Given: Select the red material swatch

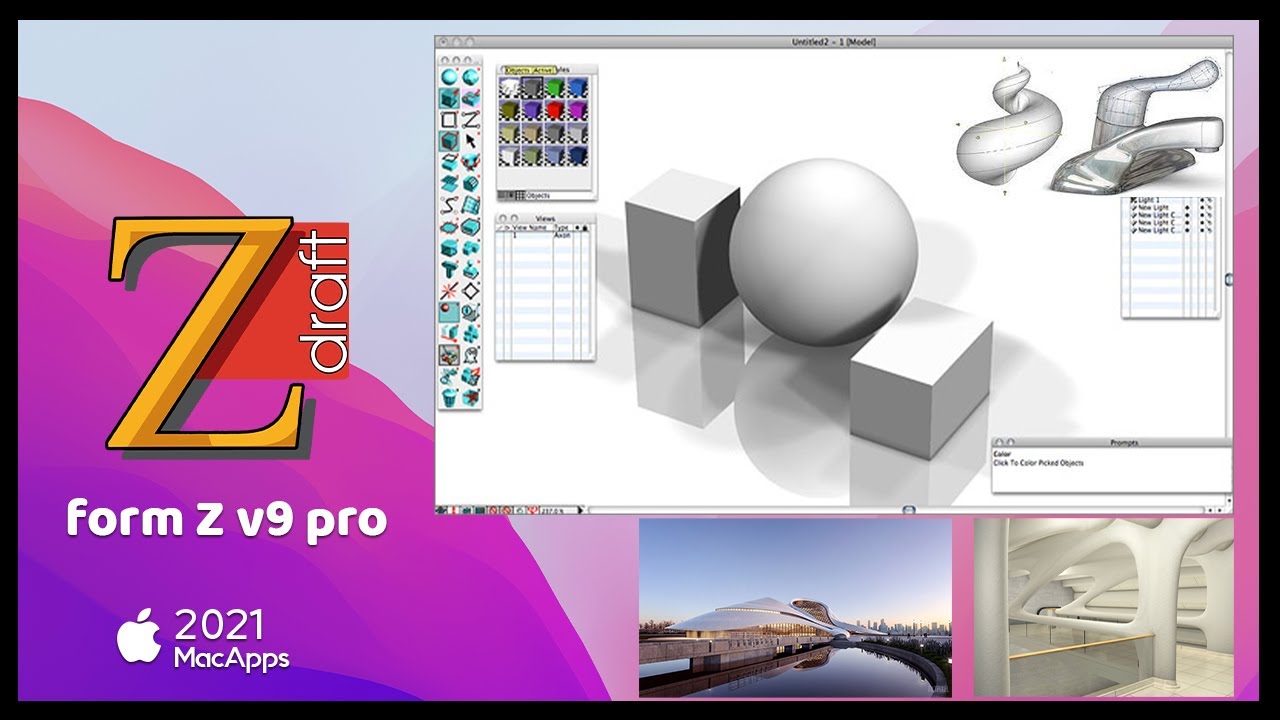Looking at the screenshot, I should coord(554,109).
